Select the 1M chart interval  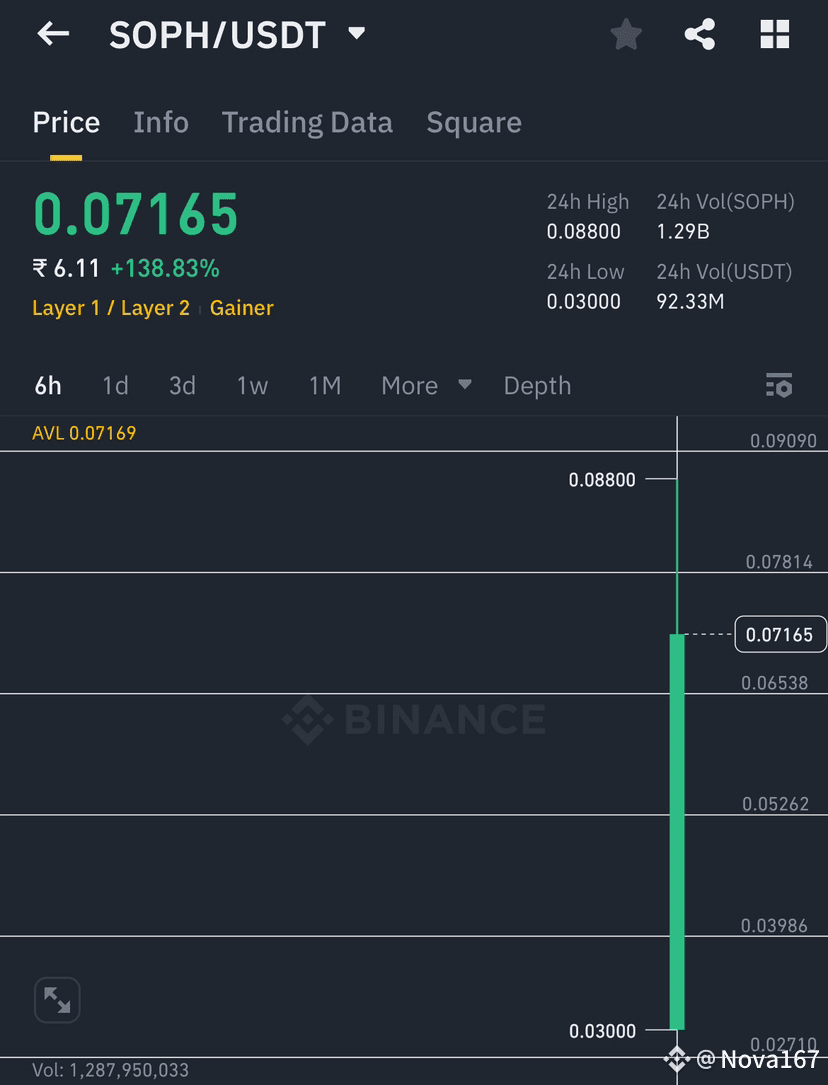tap(325, 385)
